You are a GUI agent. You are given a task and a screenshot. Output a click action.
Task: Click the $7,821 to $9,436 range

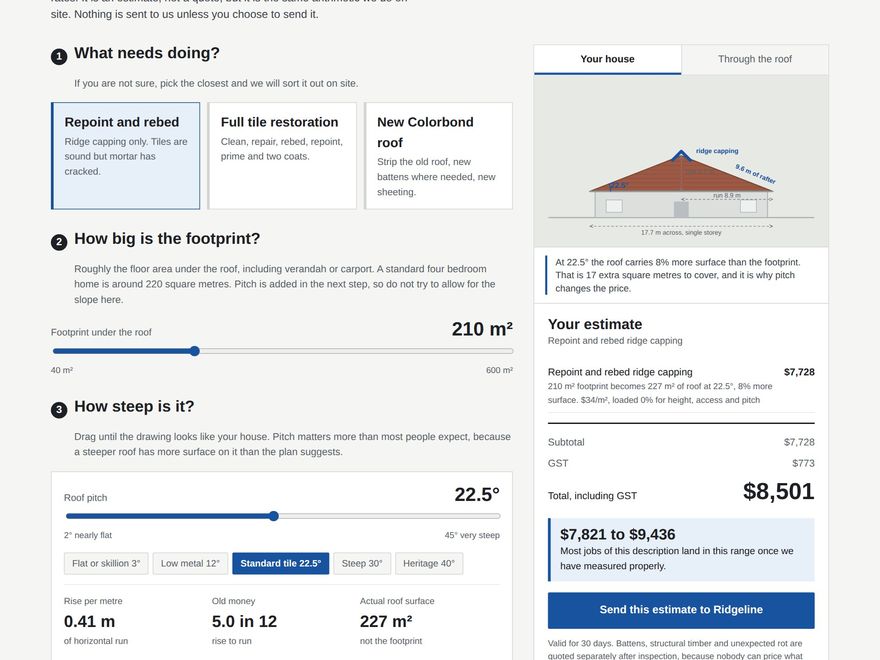[x=617, y=534]
